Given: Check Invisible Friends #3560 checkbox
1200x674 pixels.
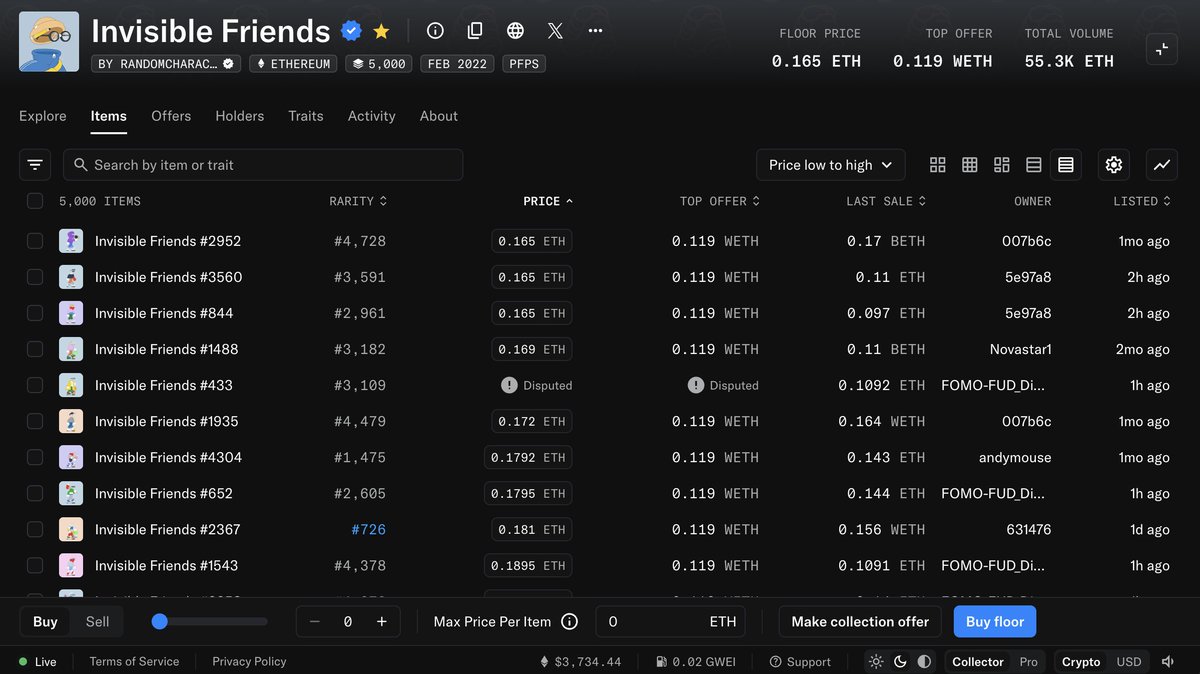Looking at the screenshot, I should coord(35,277).
